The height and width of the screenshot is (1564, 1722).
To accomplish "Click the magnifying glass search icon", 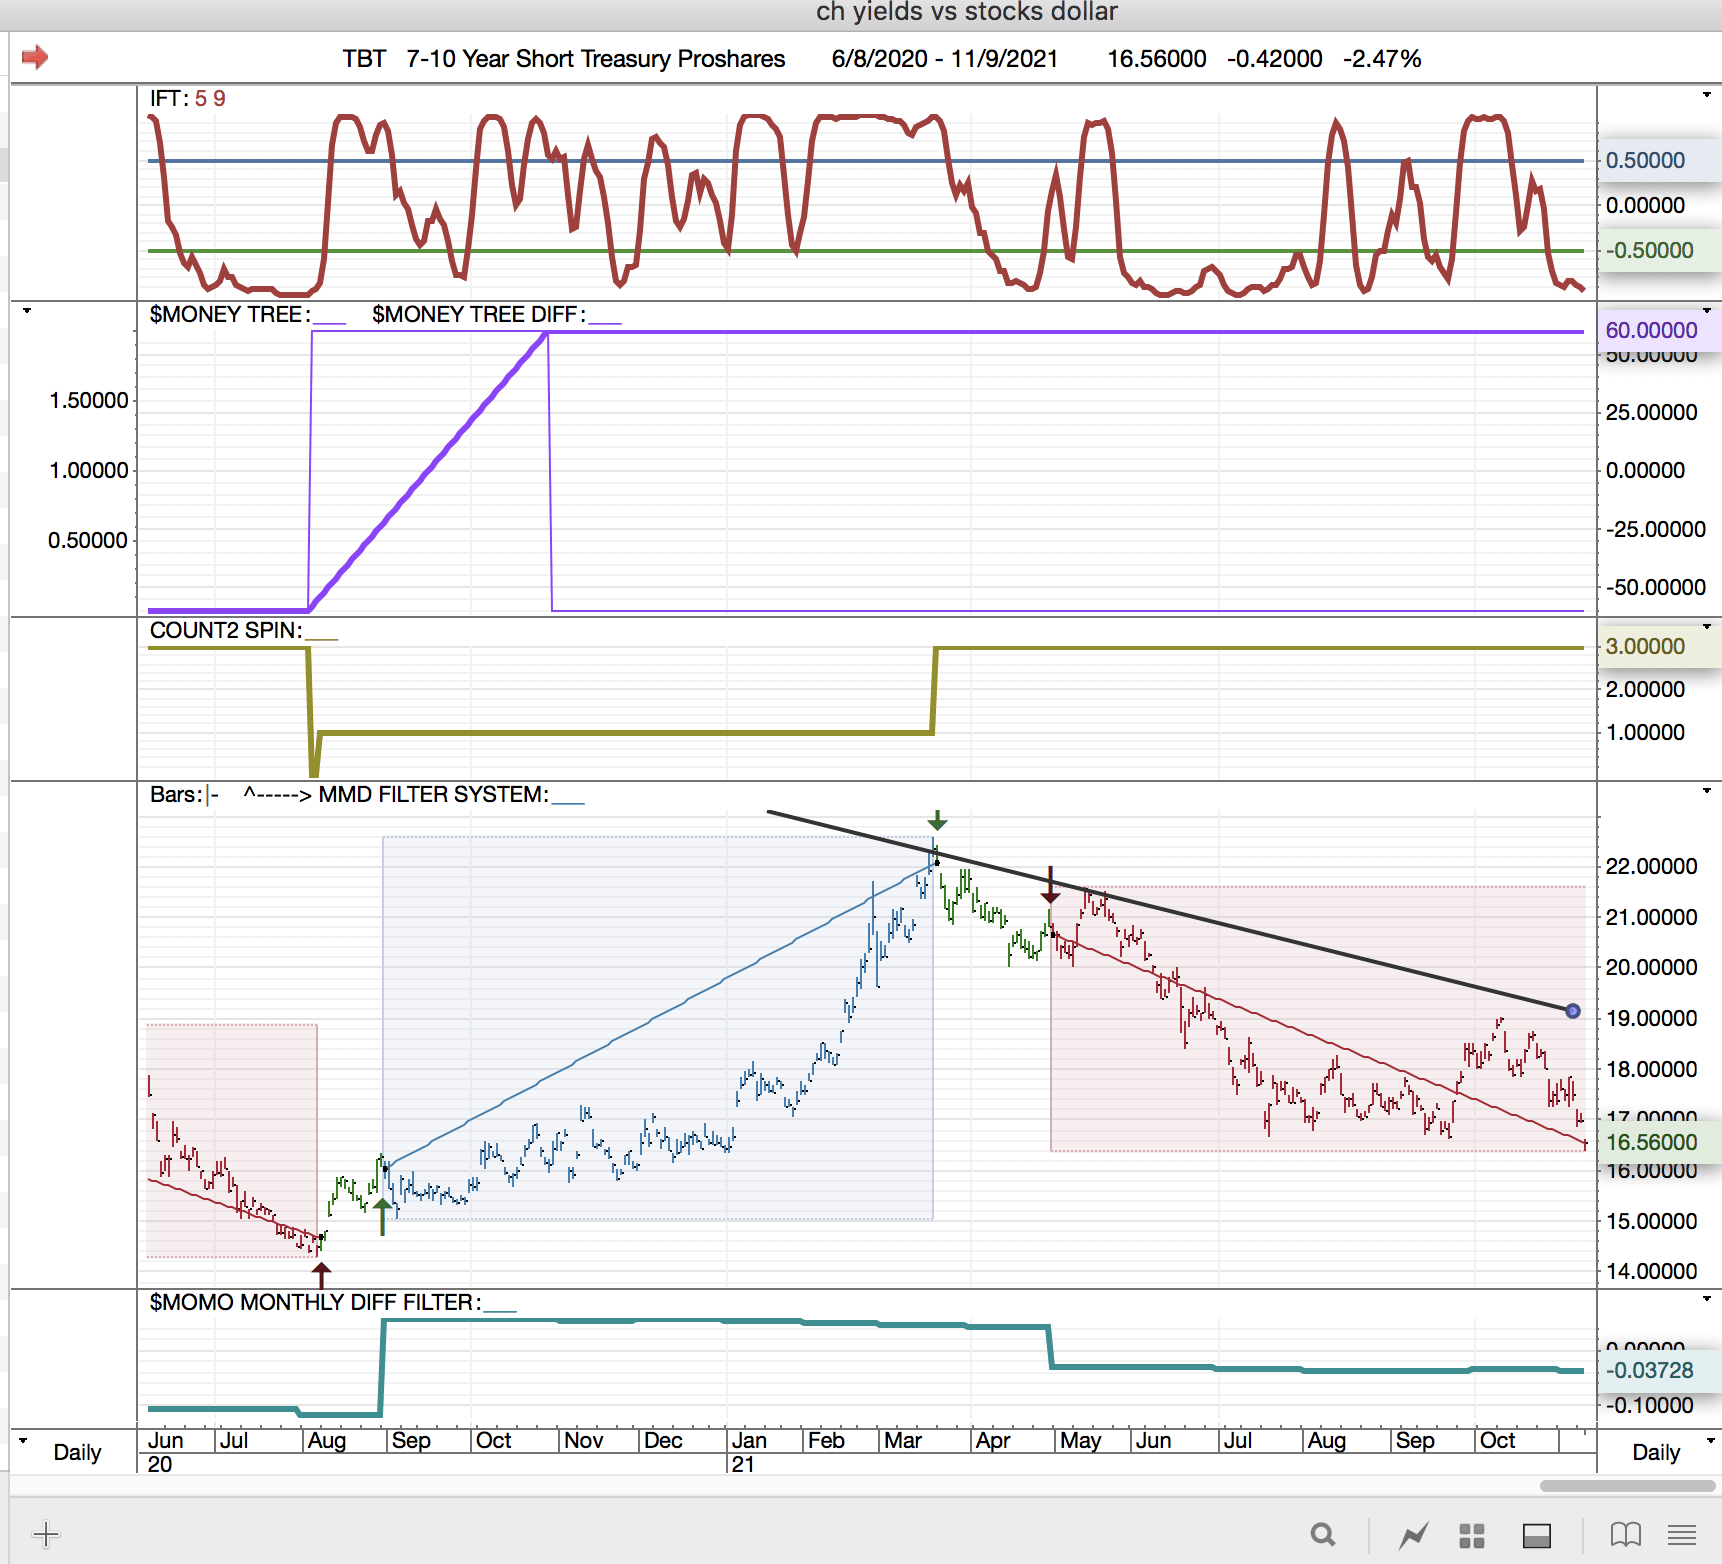I will 1322,1534.
